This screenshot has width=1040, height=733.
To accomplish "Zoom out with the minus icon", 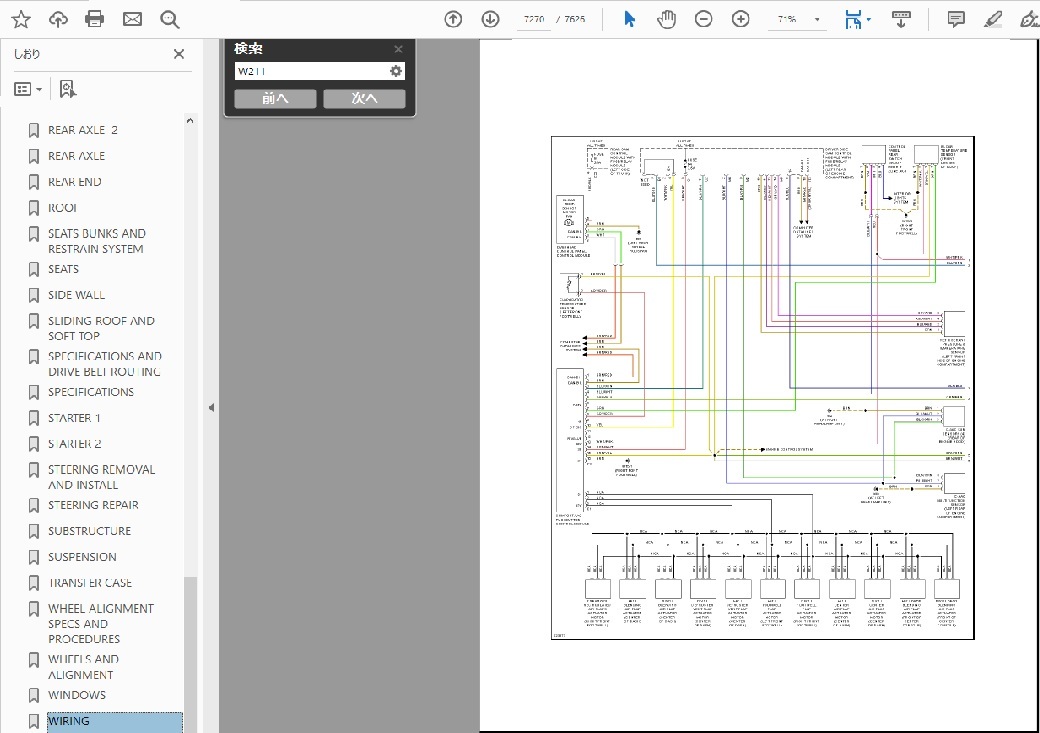I will click(704, 19).
